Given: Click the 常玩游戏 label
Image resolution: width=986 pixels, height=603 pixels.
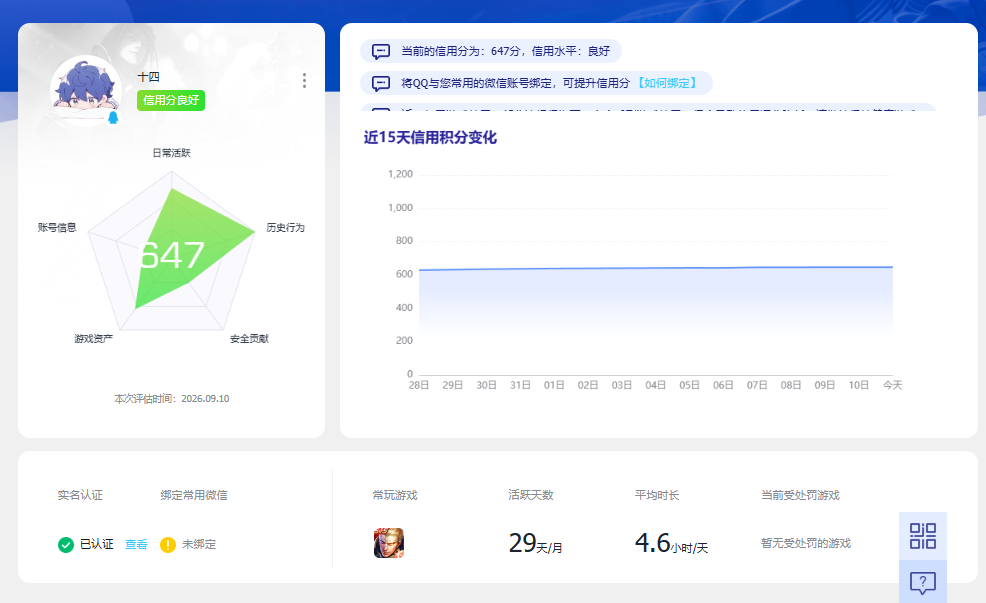Looking at the screenshot, I should [x=395, y=495].
